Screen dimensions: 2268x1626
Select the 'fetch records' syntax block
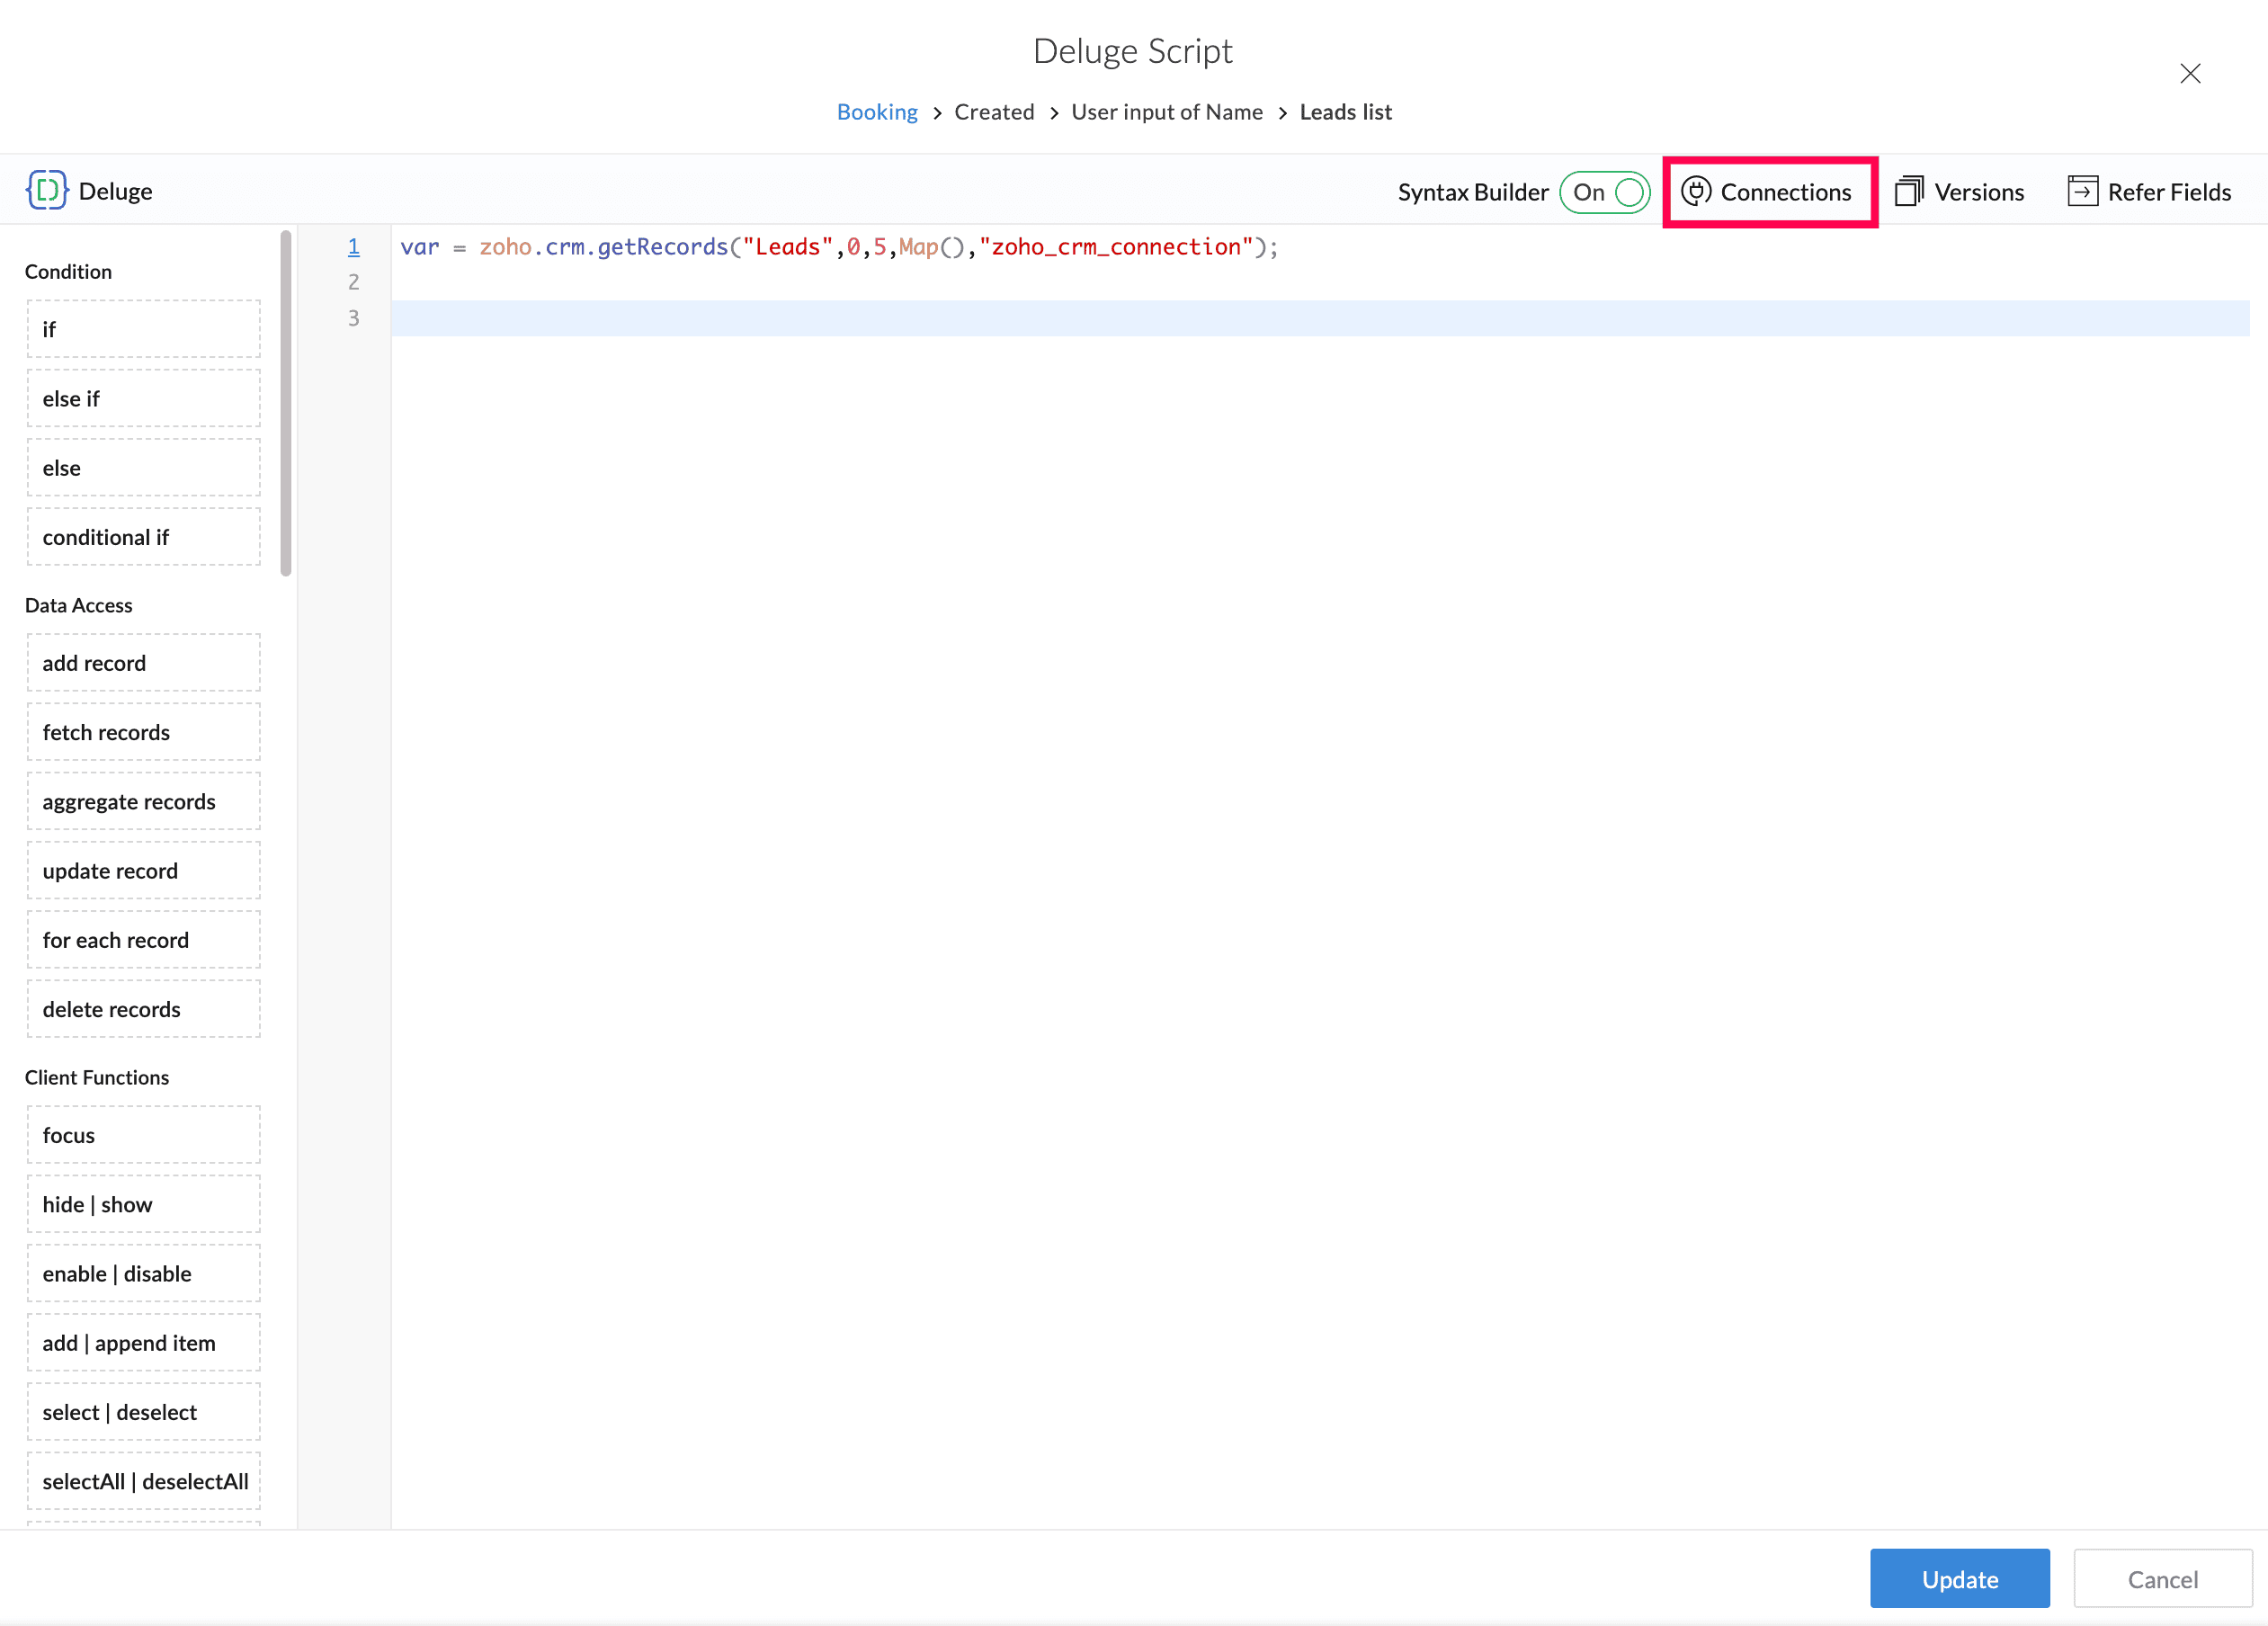click(x=143, y=732)
